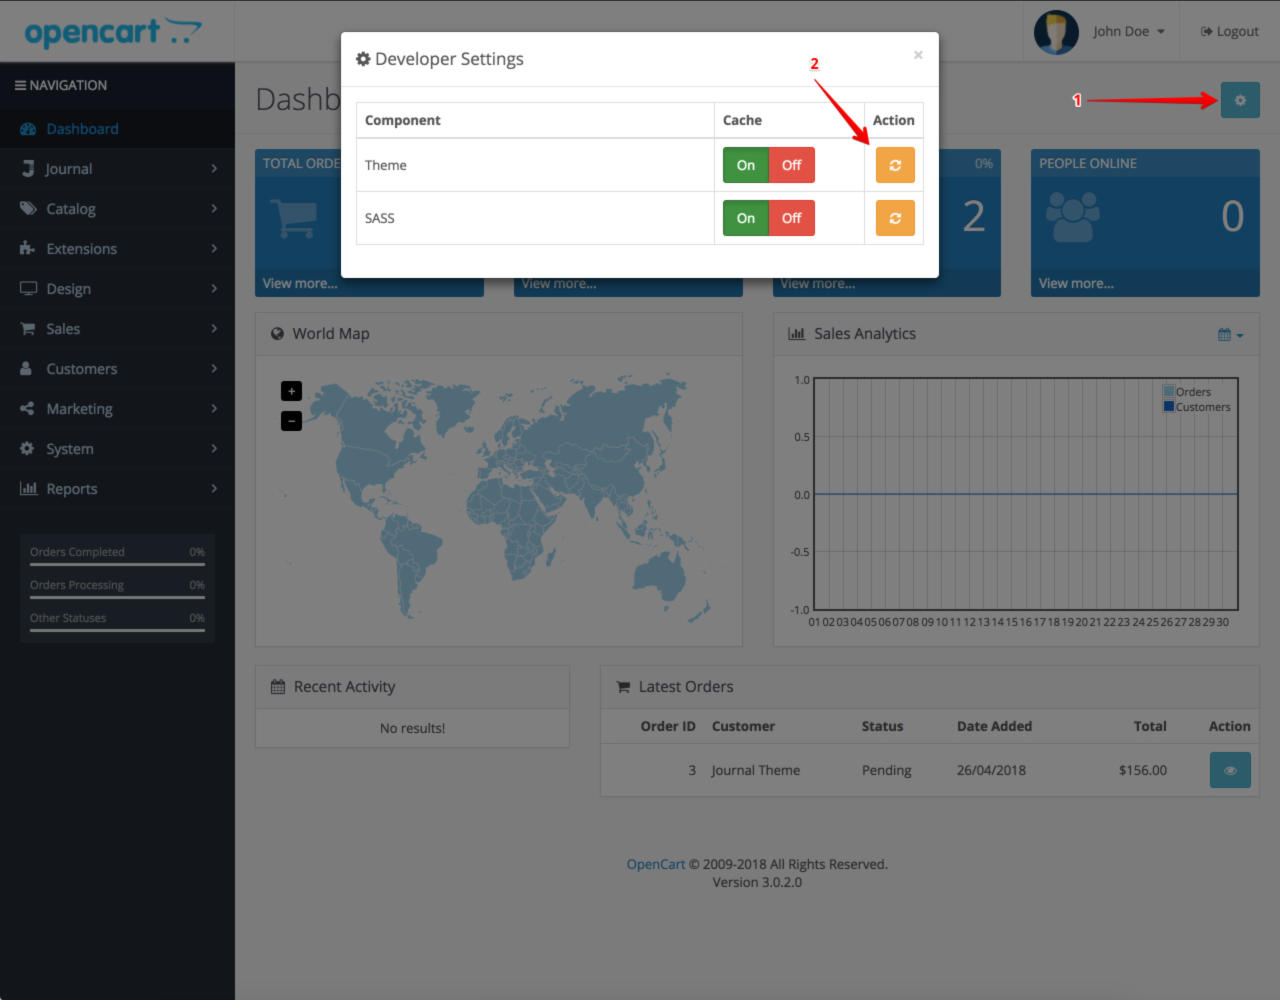The width and height of the screenshot is (1280, 1000).
Task: Click the Logout link
Action: (x=1230, y=32)
